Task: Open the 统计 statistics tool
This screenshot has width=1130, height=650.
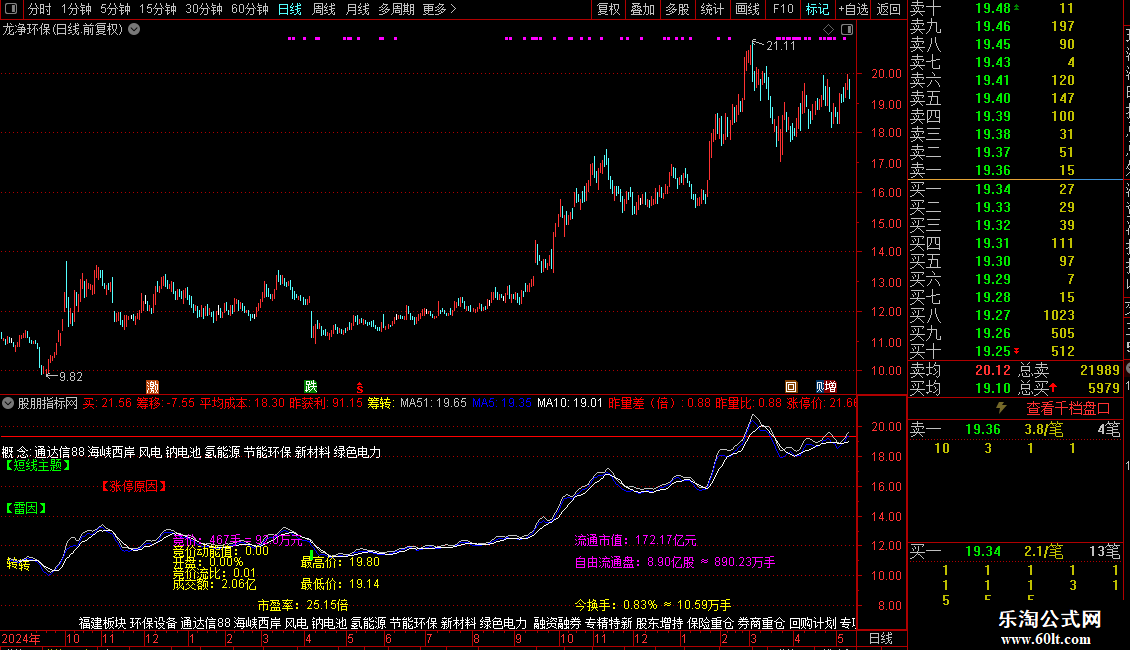Action: [x=712, y=9]
